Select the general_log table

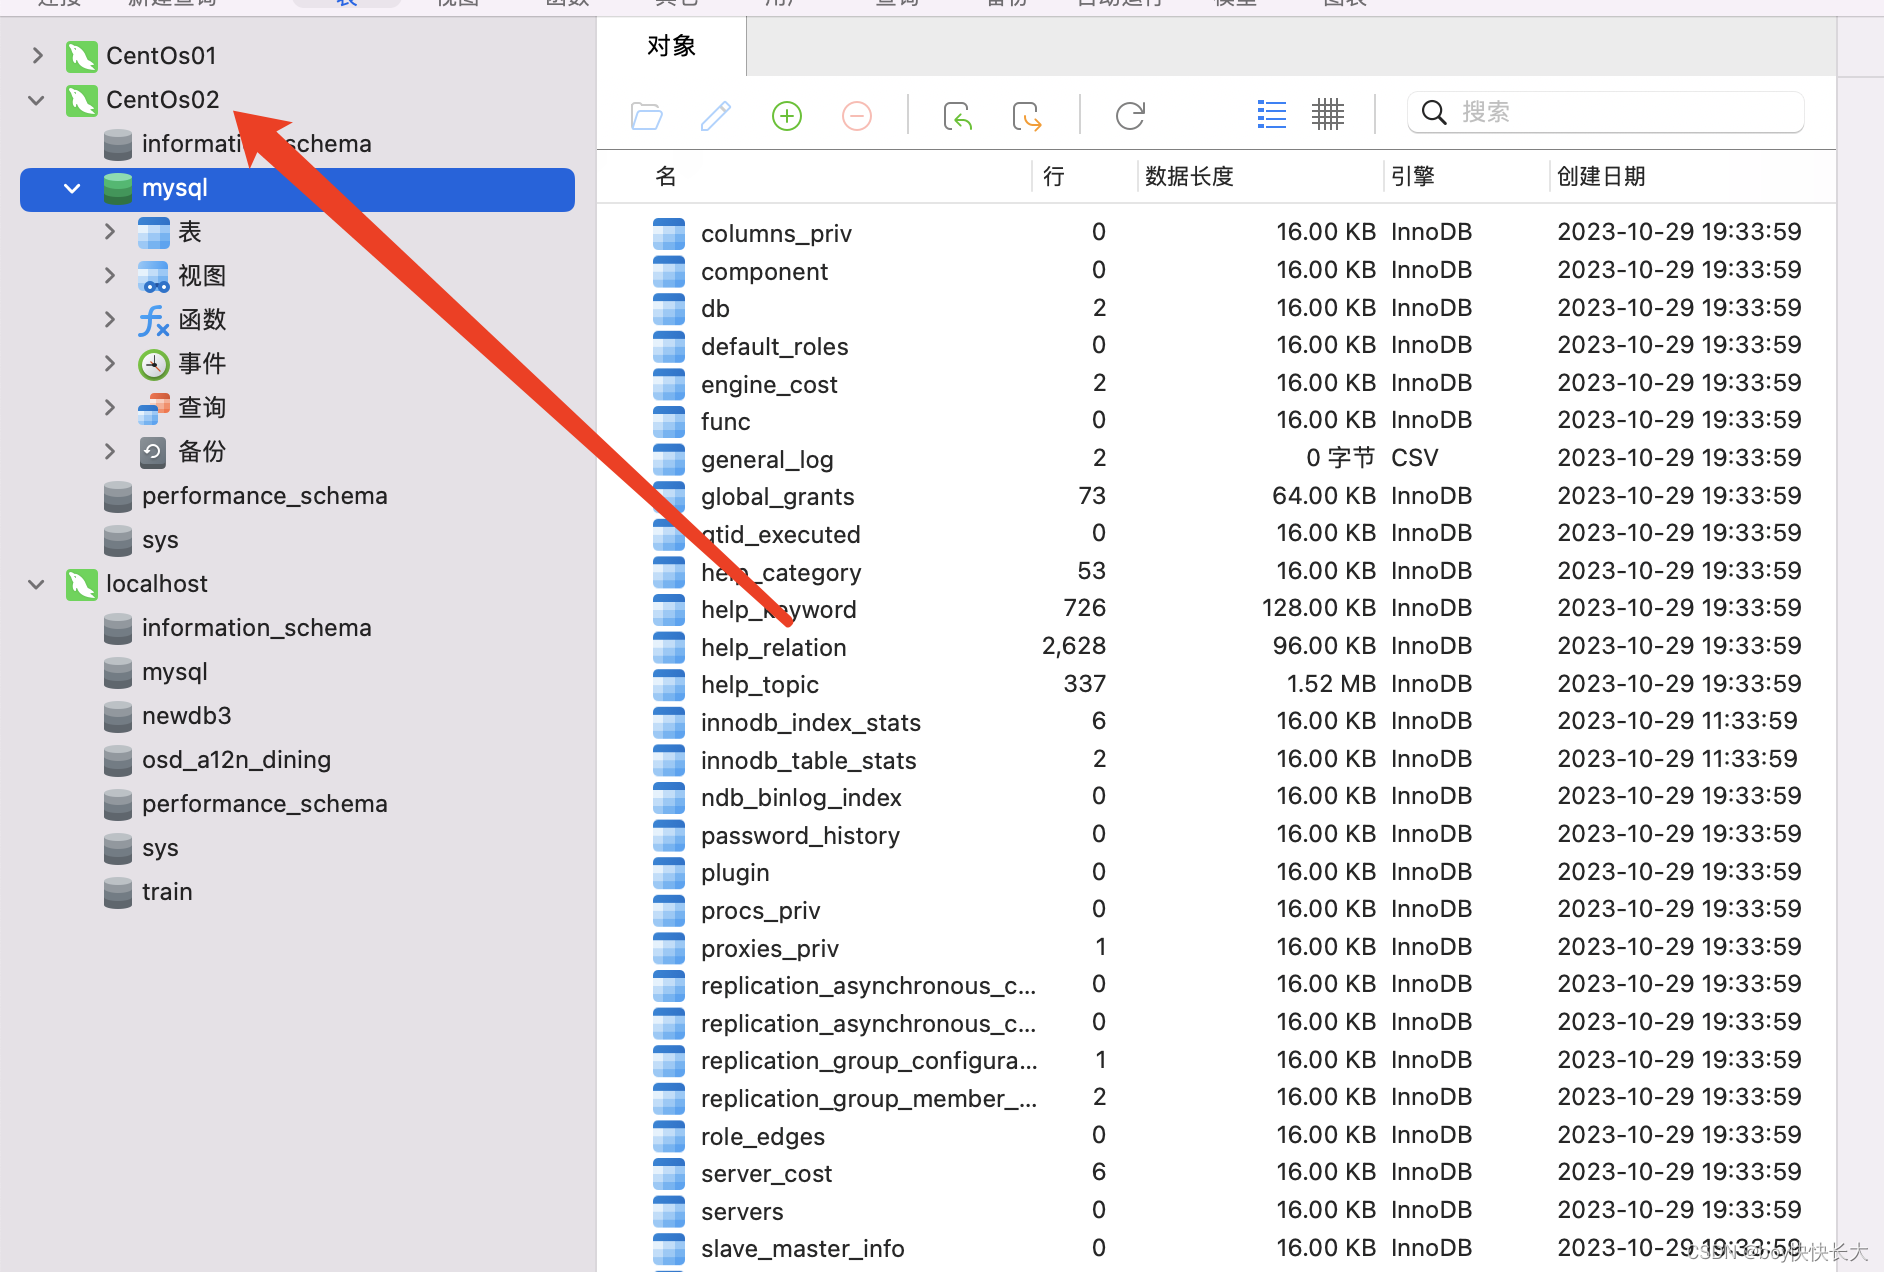[767, 459]
